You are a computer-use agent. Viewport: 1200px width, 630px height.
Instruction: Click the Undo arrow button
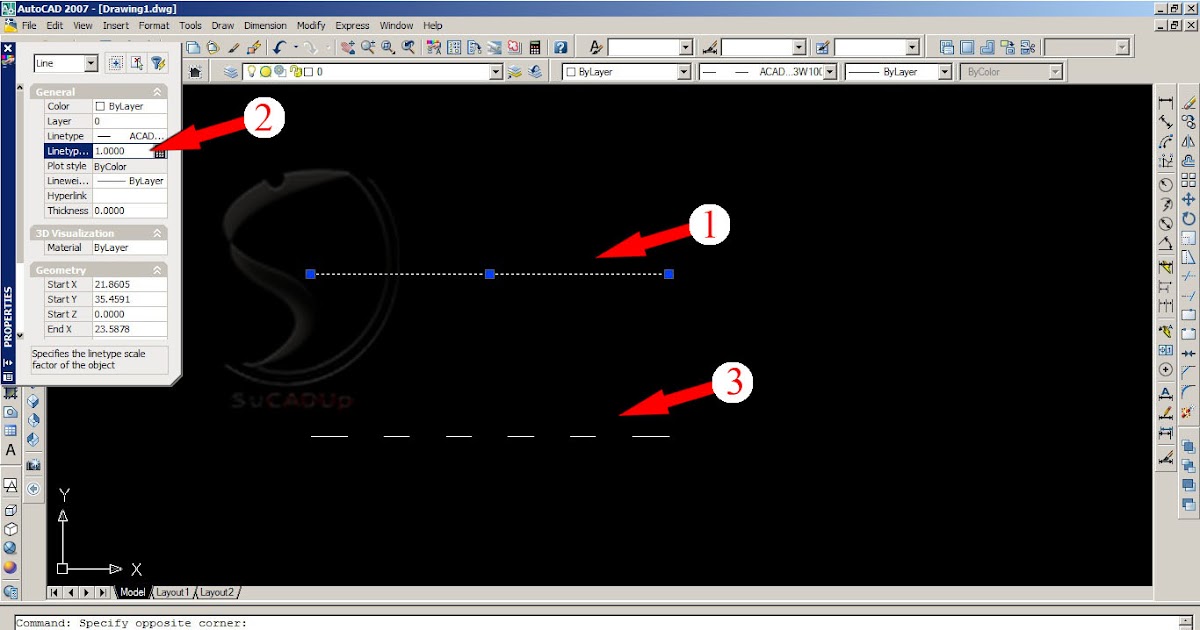pos(280,46)
